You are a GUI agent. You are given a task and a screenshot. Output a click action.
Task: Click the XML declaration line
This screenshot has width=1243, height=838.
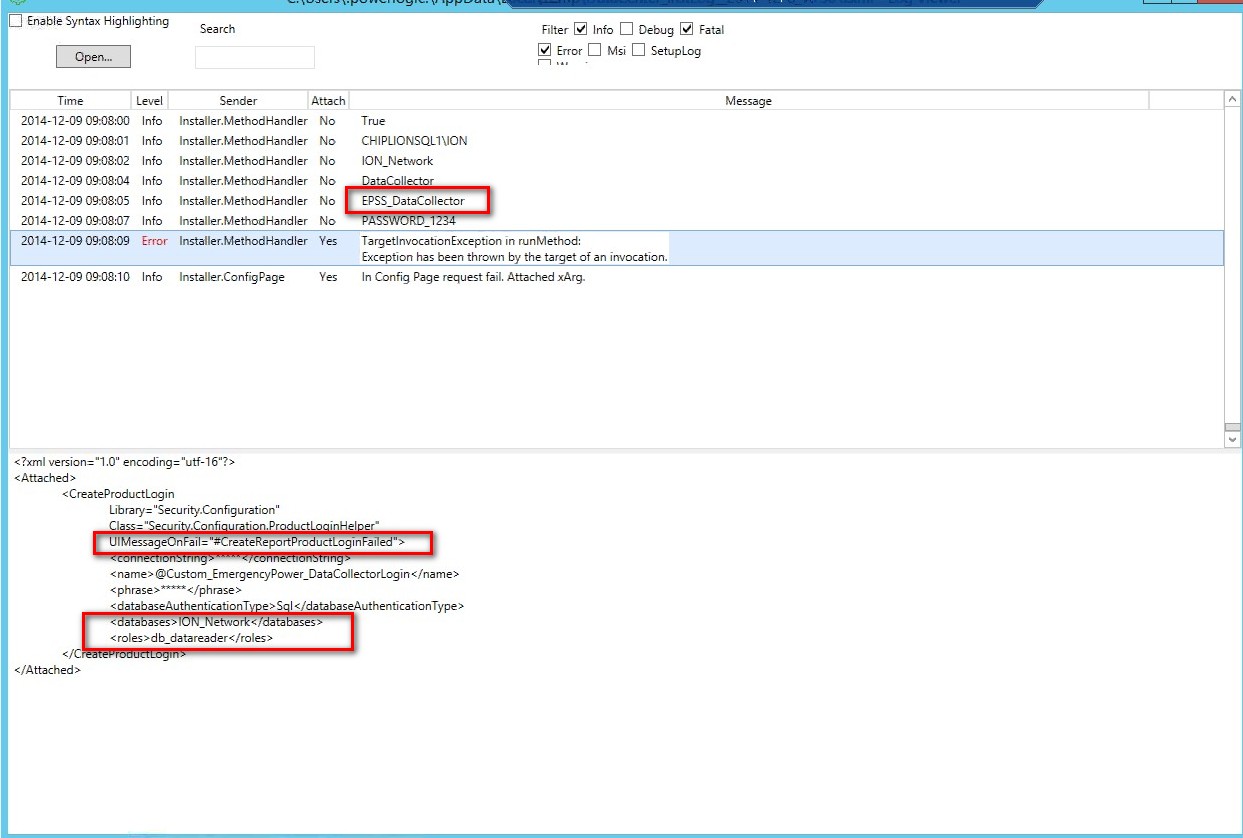coord(125,462)
